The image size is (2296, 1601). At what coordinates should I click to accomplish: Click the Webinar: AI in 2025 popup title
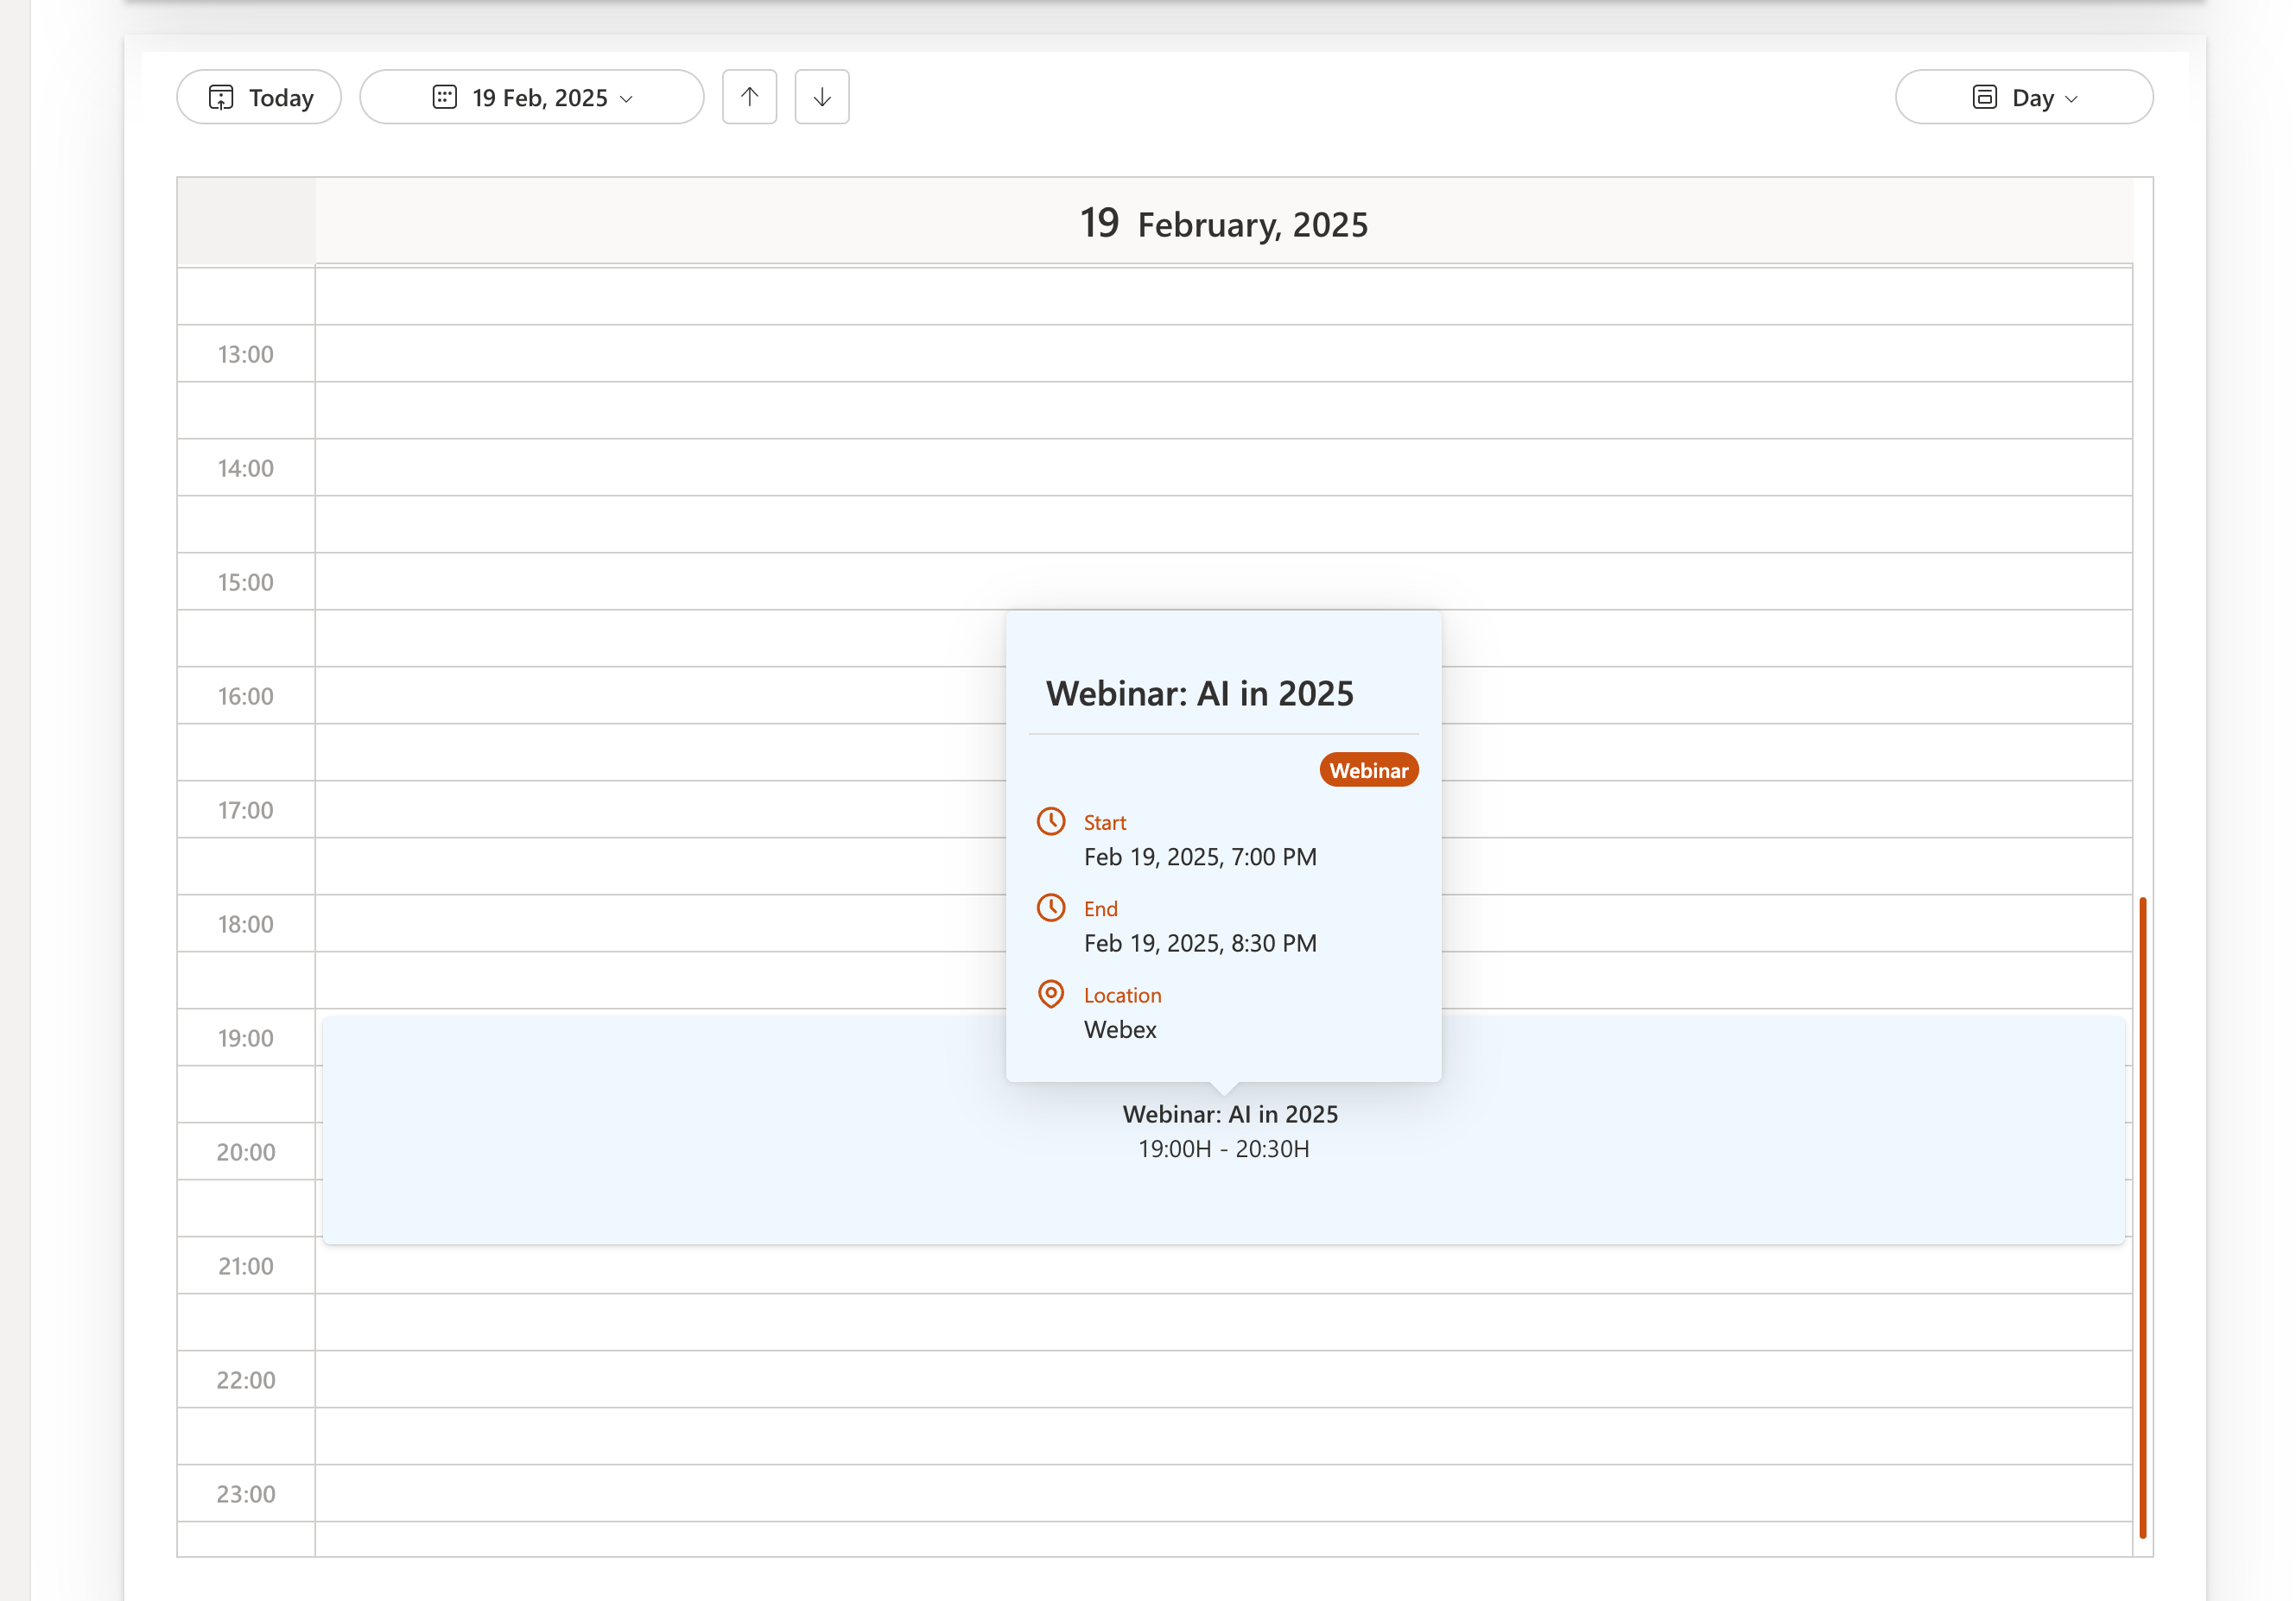[1199, 693]
